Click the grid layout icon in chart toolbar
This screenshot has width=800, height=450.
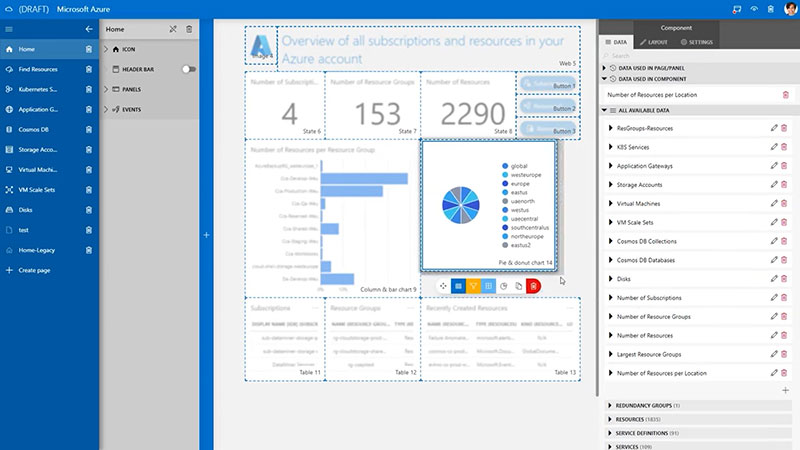tap(488, 286)
